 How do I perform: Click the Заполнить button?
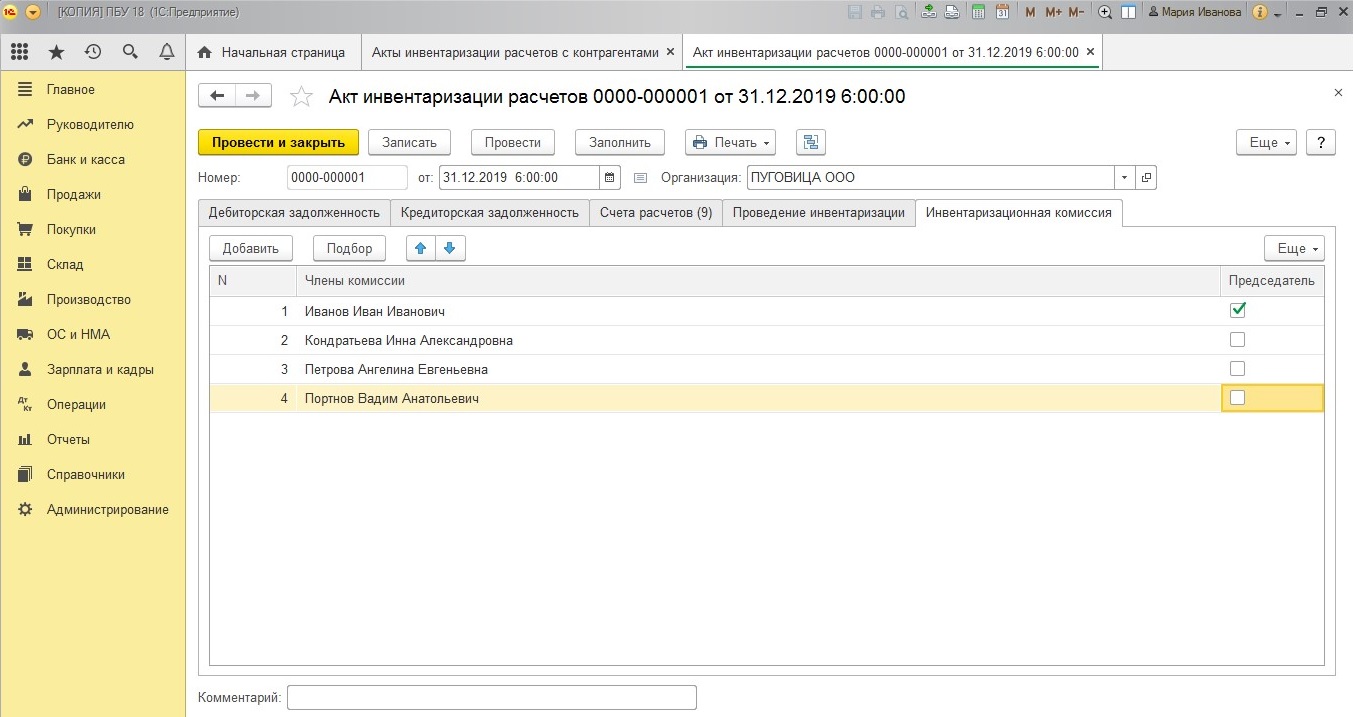coord(620,142)
